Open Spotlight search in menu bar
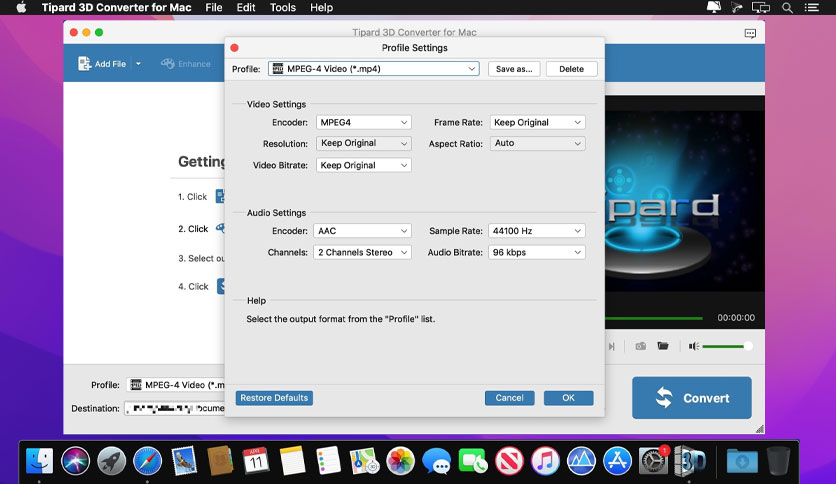This screenshot has width=836, height=484. [787, 7]
